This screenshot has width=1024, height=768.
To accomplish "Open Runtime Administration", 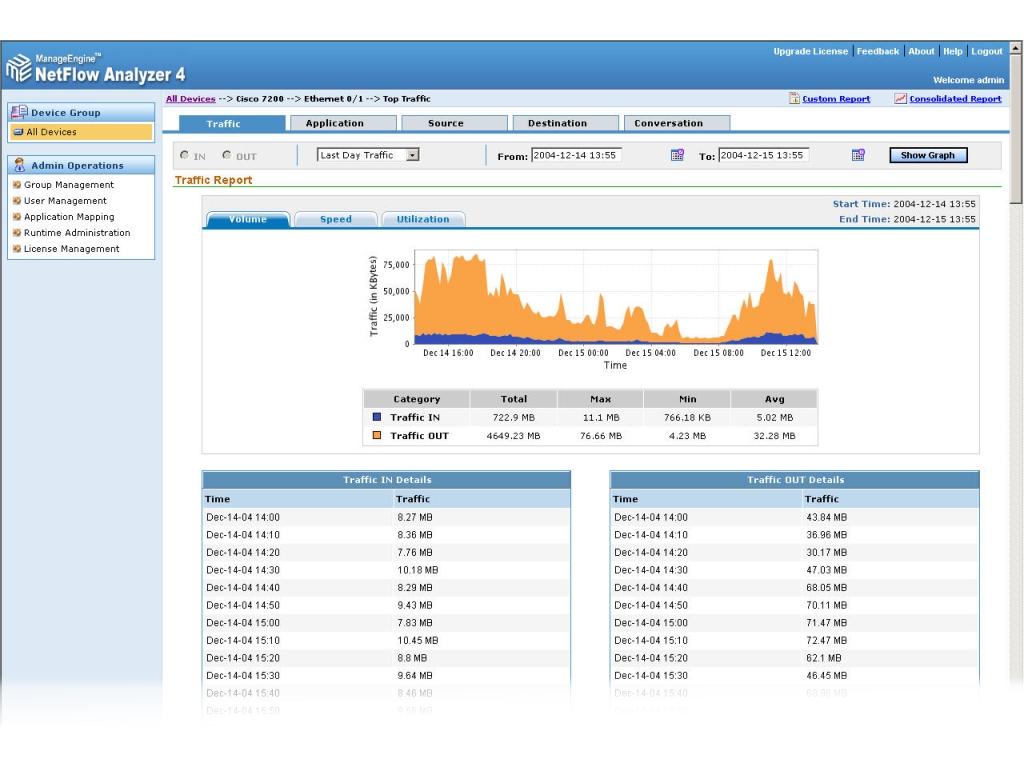I will pos(77,232).
